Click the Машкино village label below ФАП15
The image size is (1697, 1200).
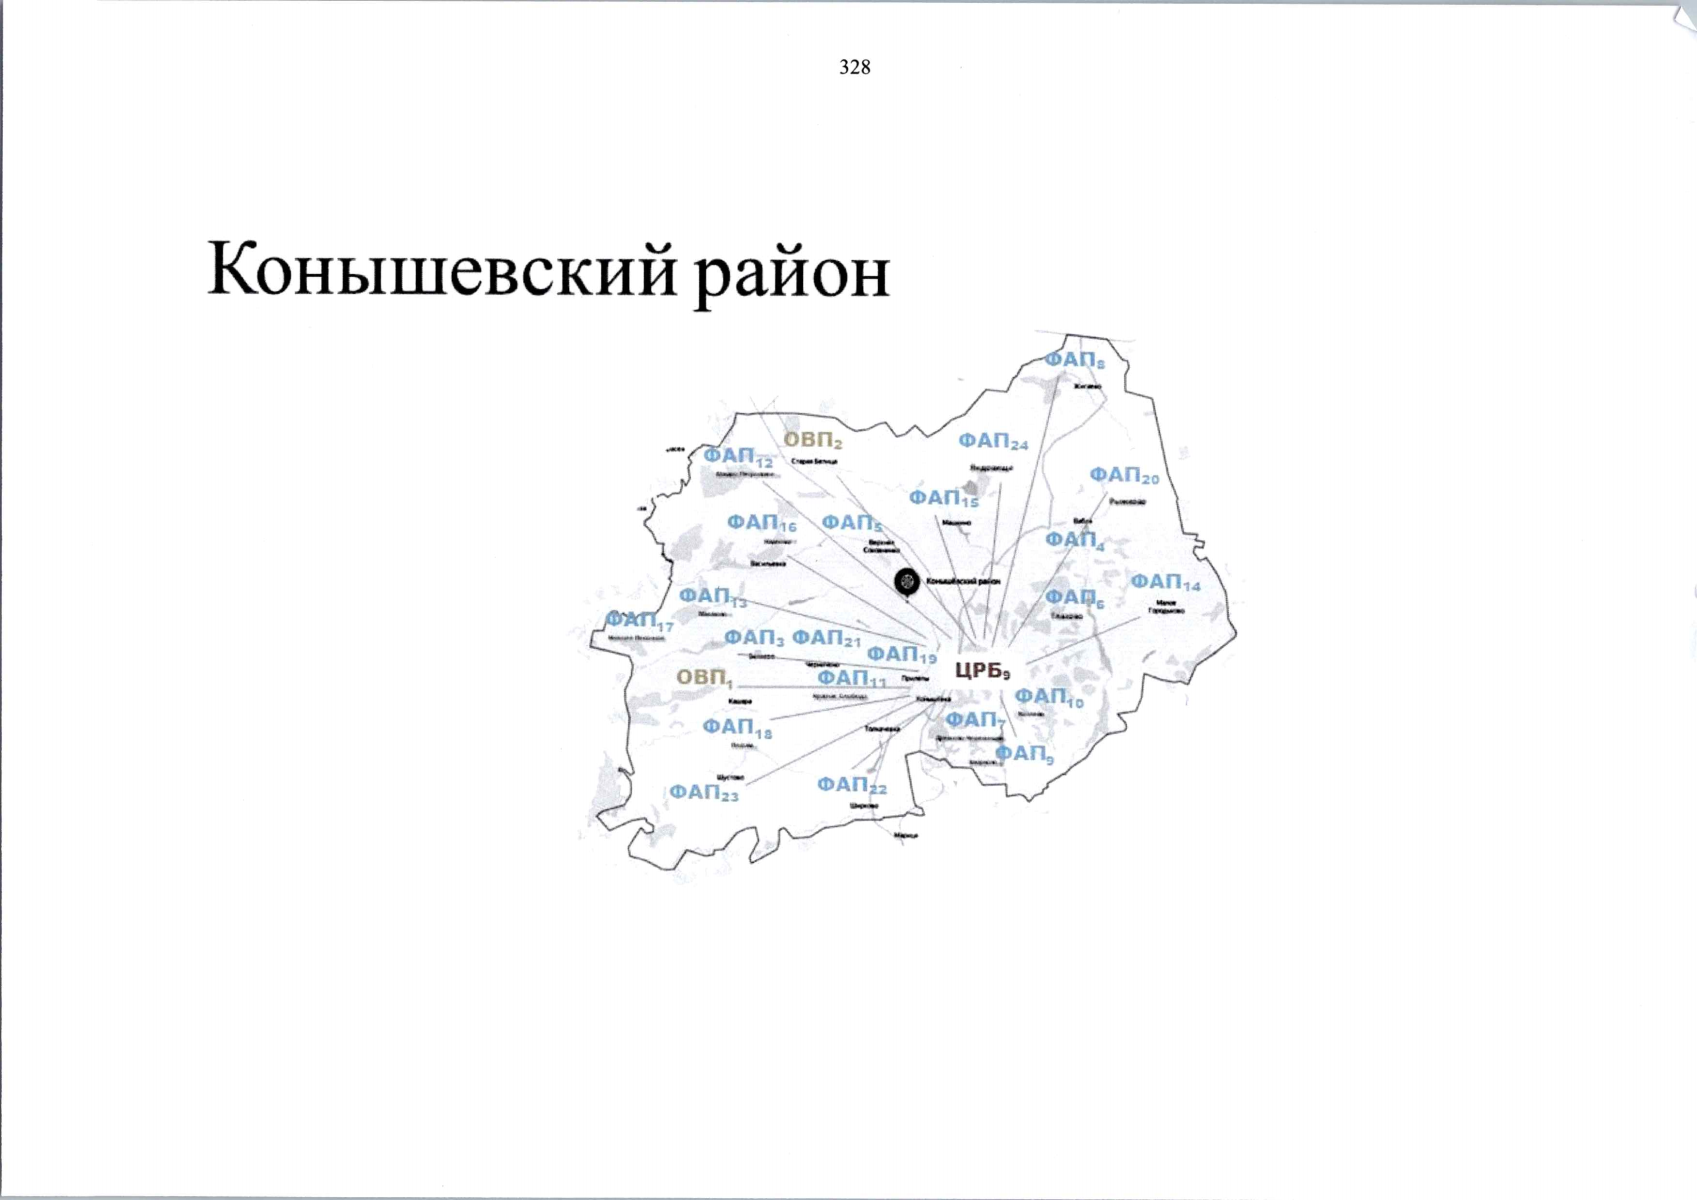[x=956, y=522]
